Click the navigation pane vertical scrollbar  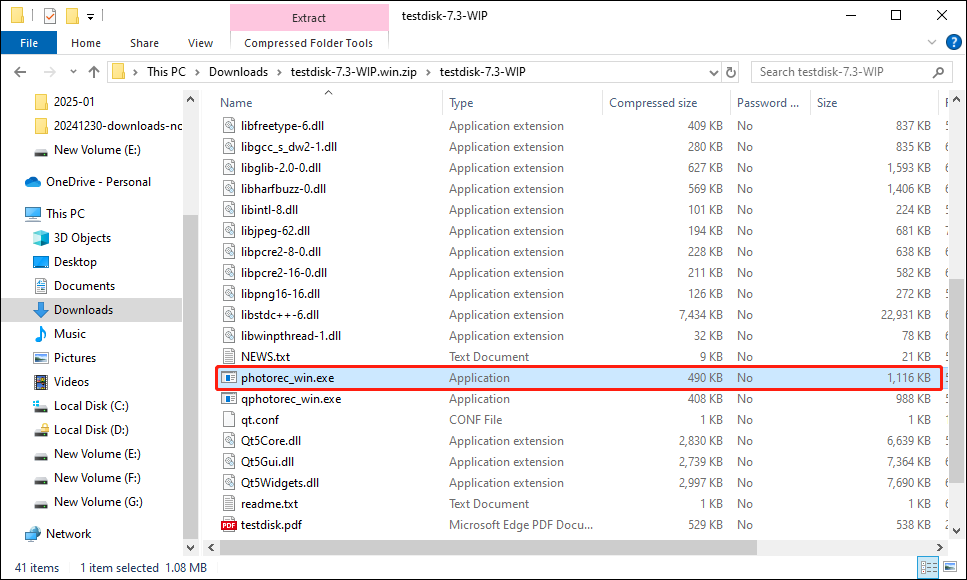click(x=191, y=376)
